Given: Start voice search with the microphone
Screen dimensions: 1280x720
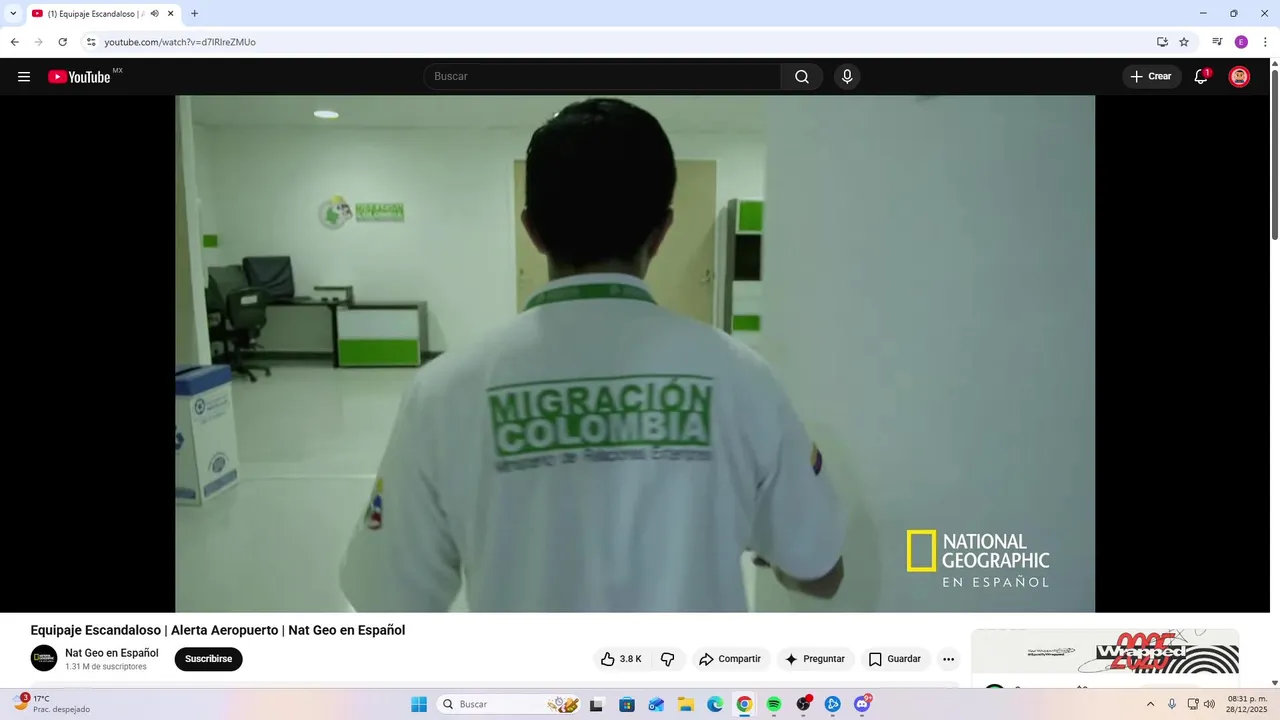Looking at the screenshot, I should point(847,77).
